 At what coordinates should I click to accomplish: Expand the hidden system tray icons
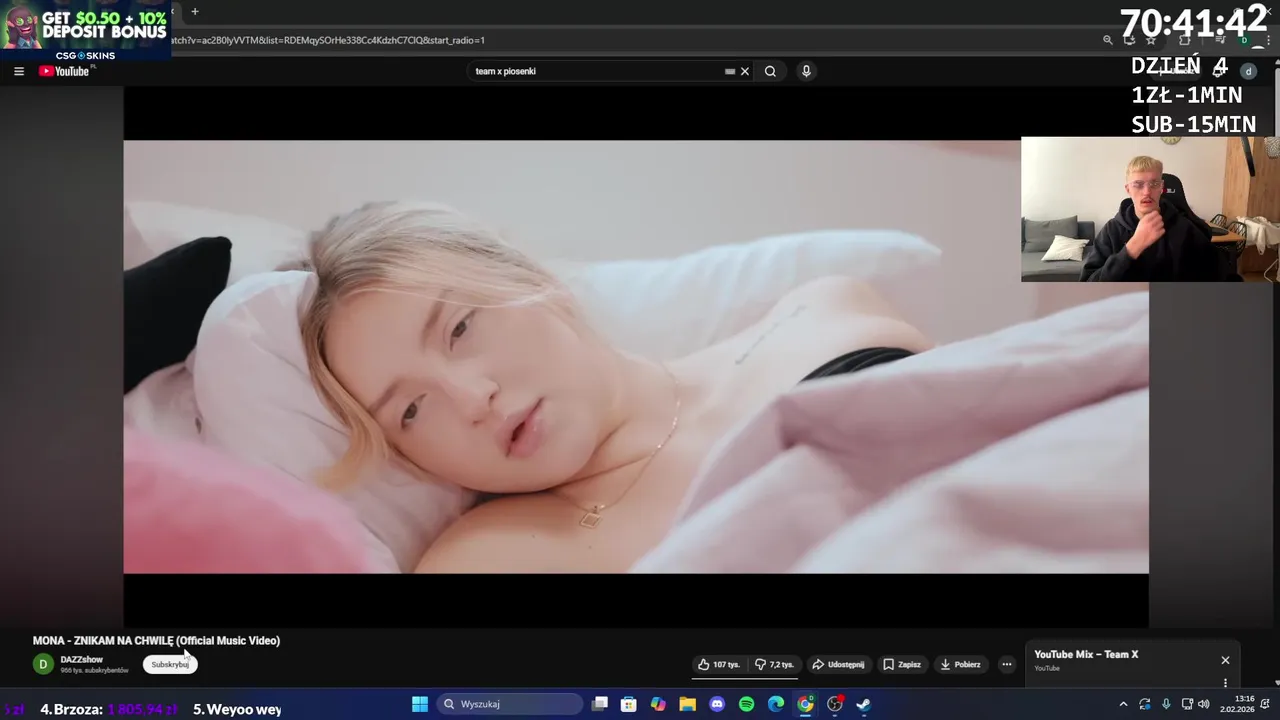tap(1123, 704)
